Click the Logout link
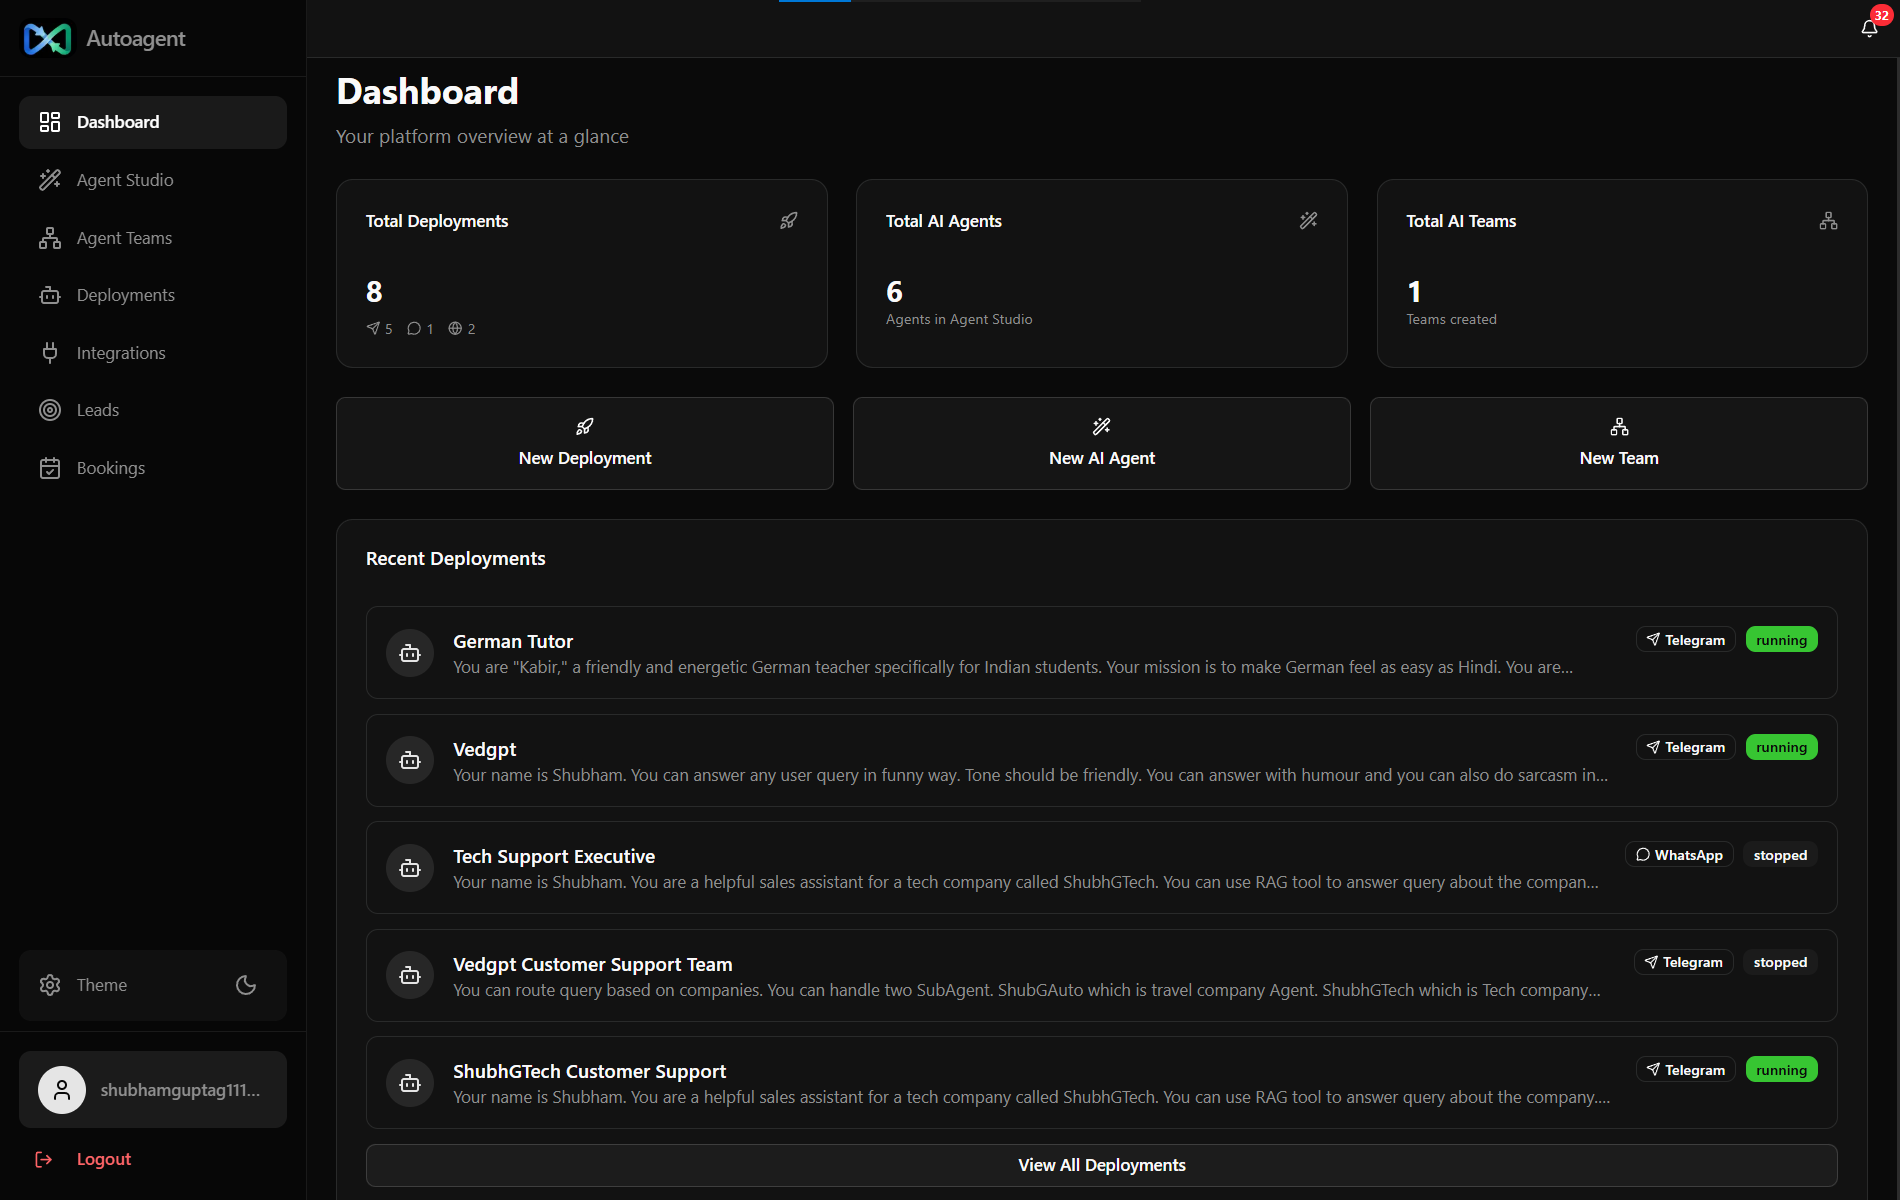The width and height of the screenshot is (1900, 1200). (104, 1159)
